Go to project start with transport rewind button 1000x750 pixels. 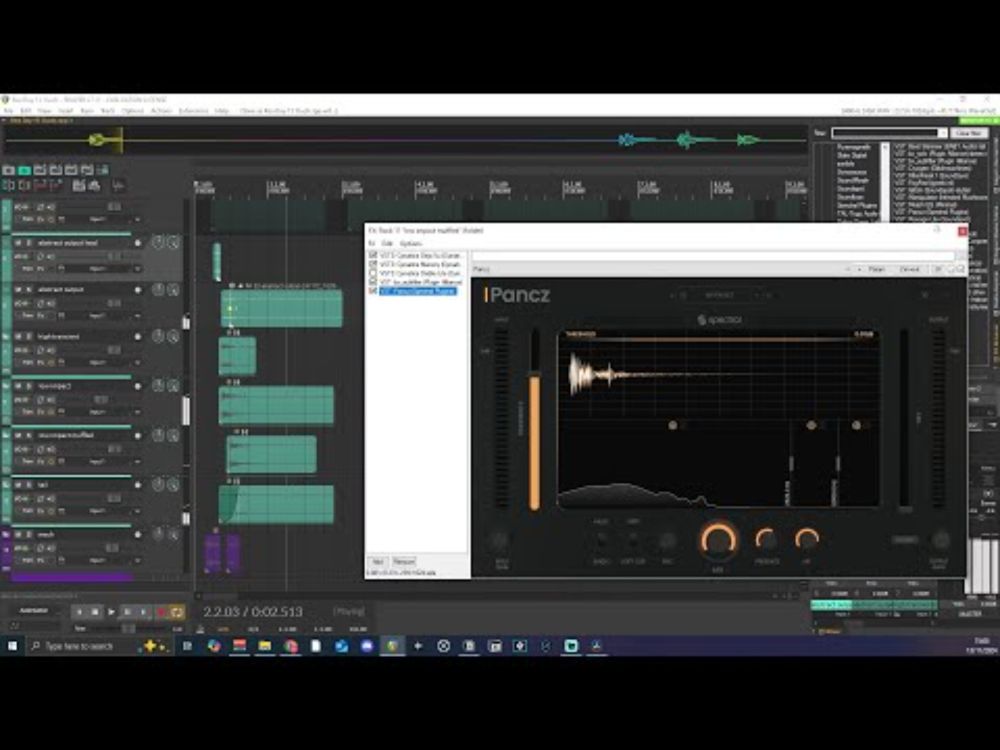coord(79,612)
